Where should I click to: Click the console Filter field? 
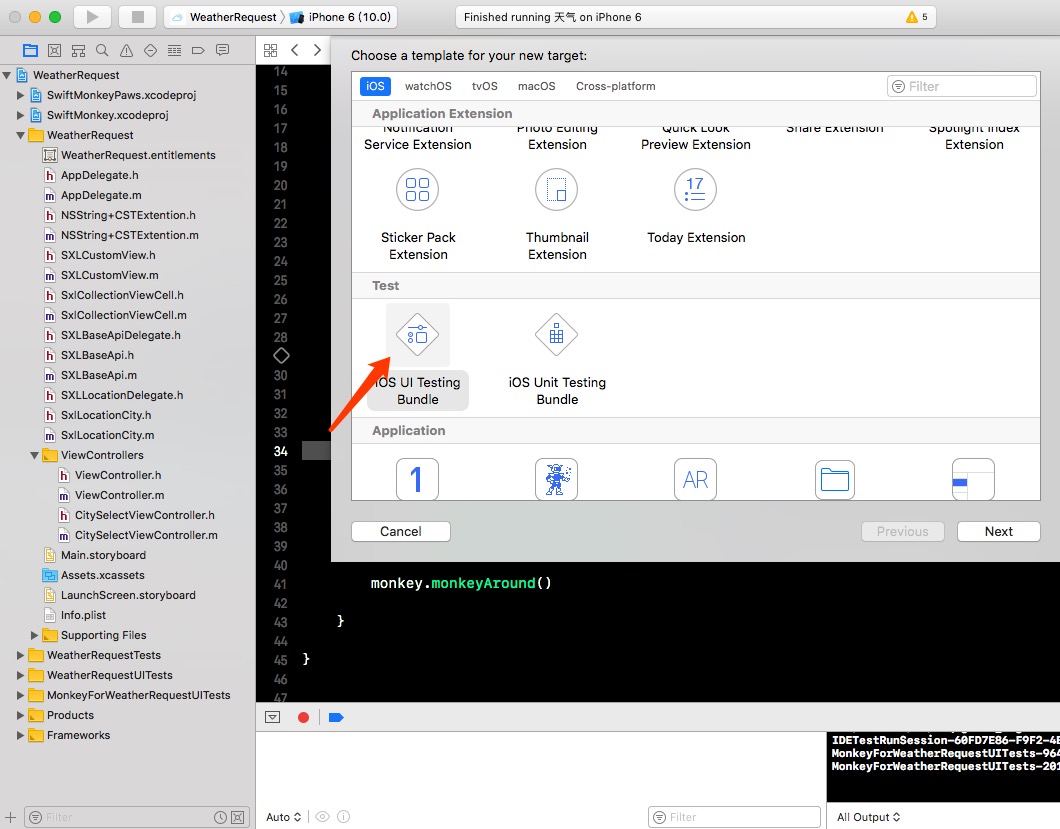(x=734, y=817)
